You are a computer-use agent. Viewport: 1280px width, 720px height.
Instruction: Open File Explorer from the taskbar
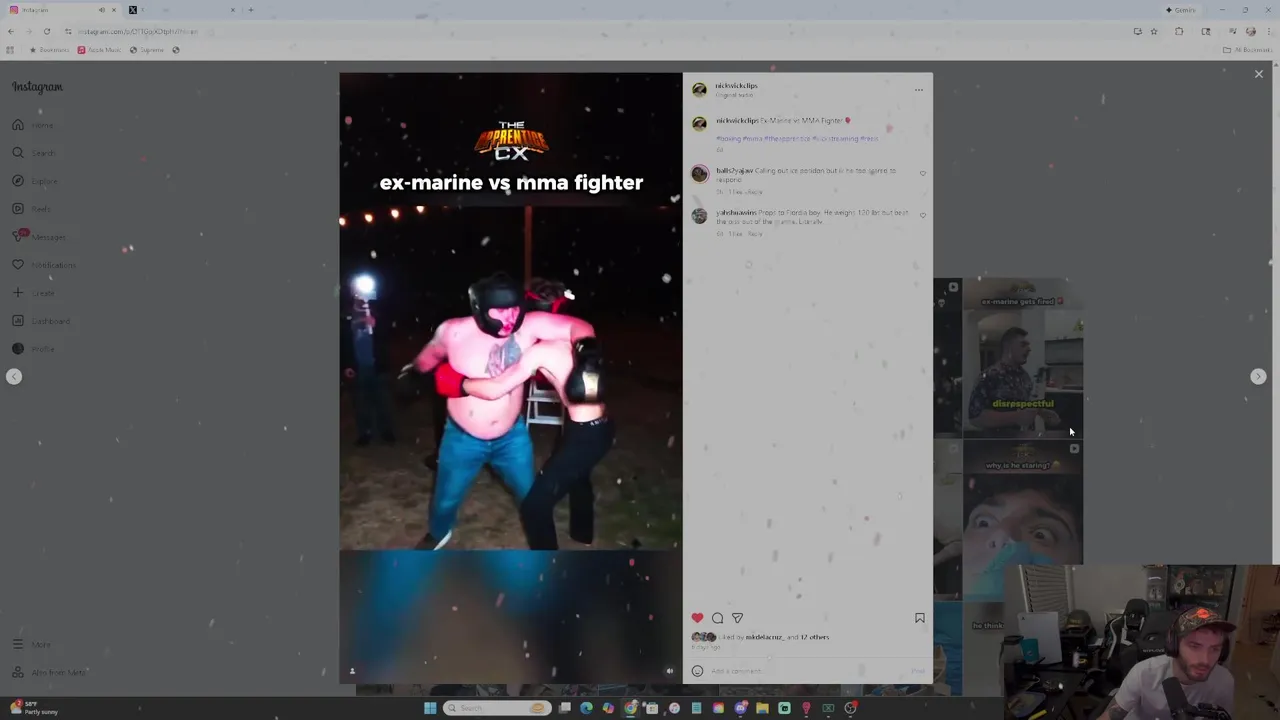762,708
